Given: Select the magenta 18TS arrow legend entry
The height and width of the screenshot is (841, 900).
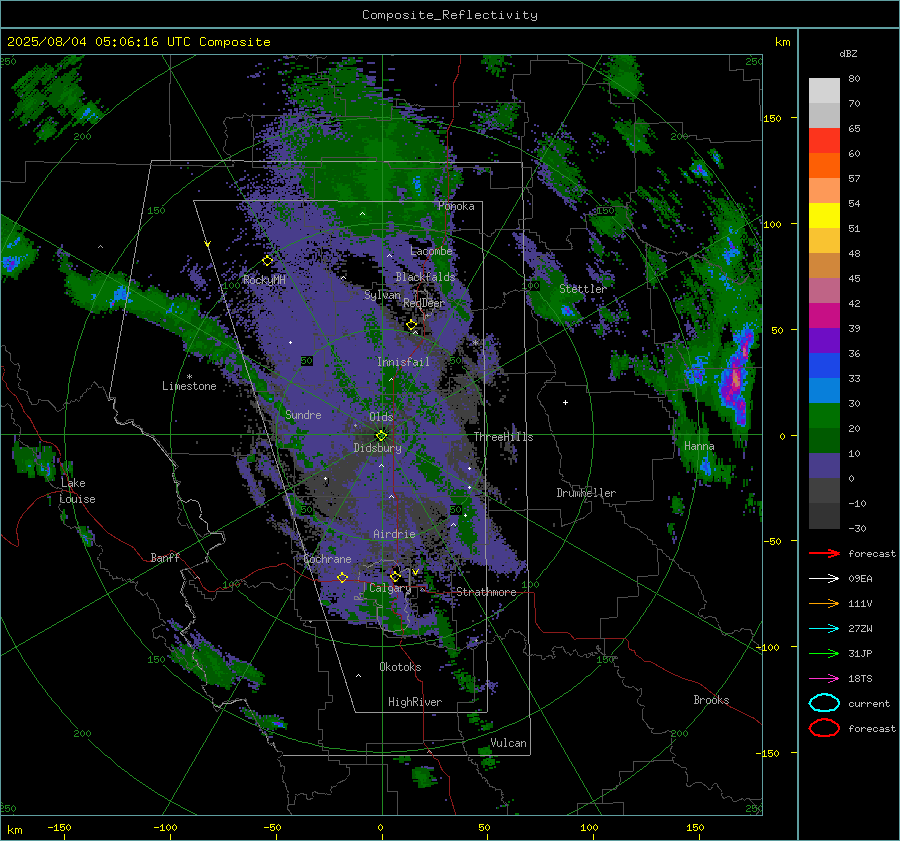Looking at the screenshot, I should point(825,679).
